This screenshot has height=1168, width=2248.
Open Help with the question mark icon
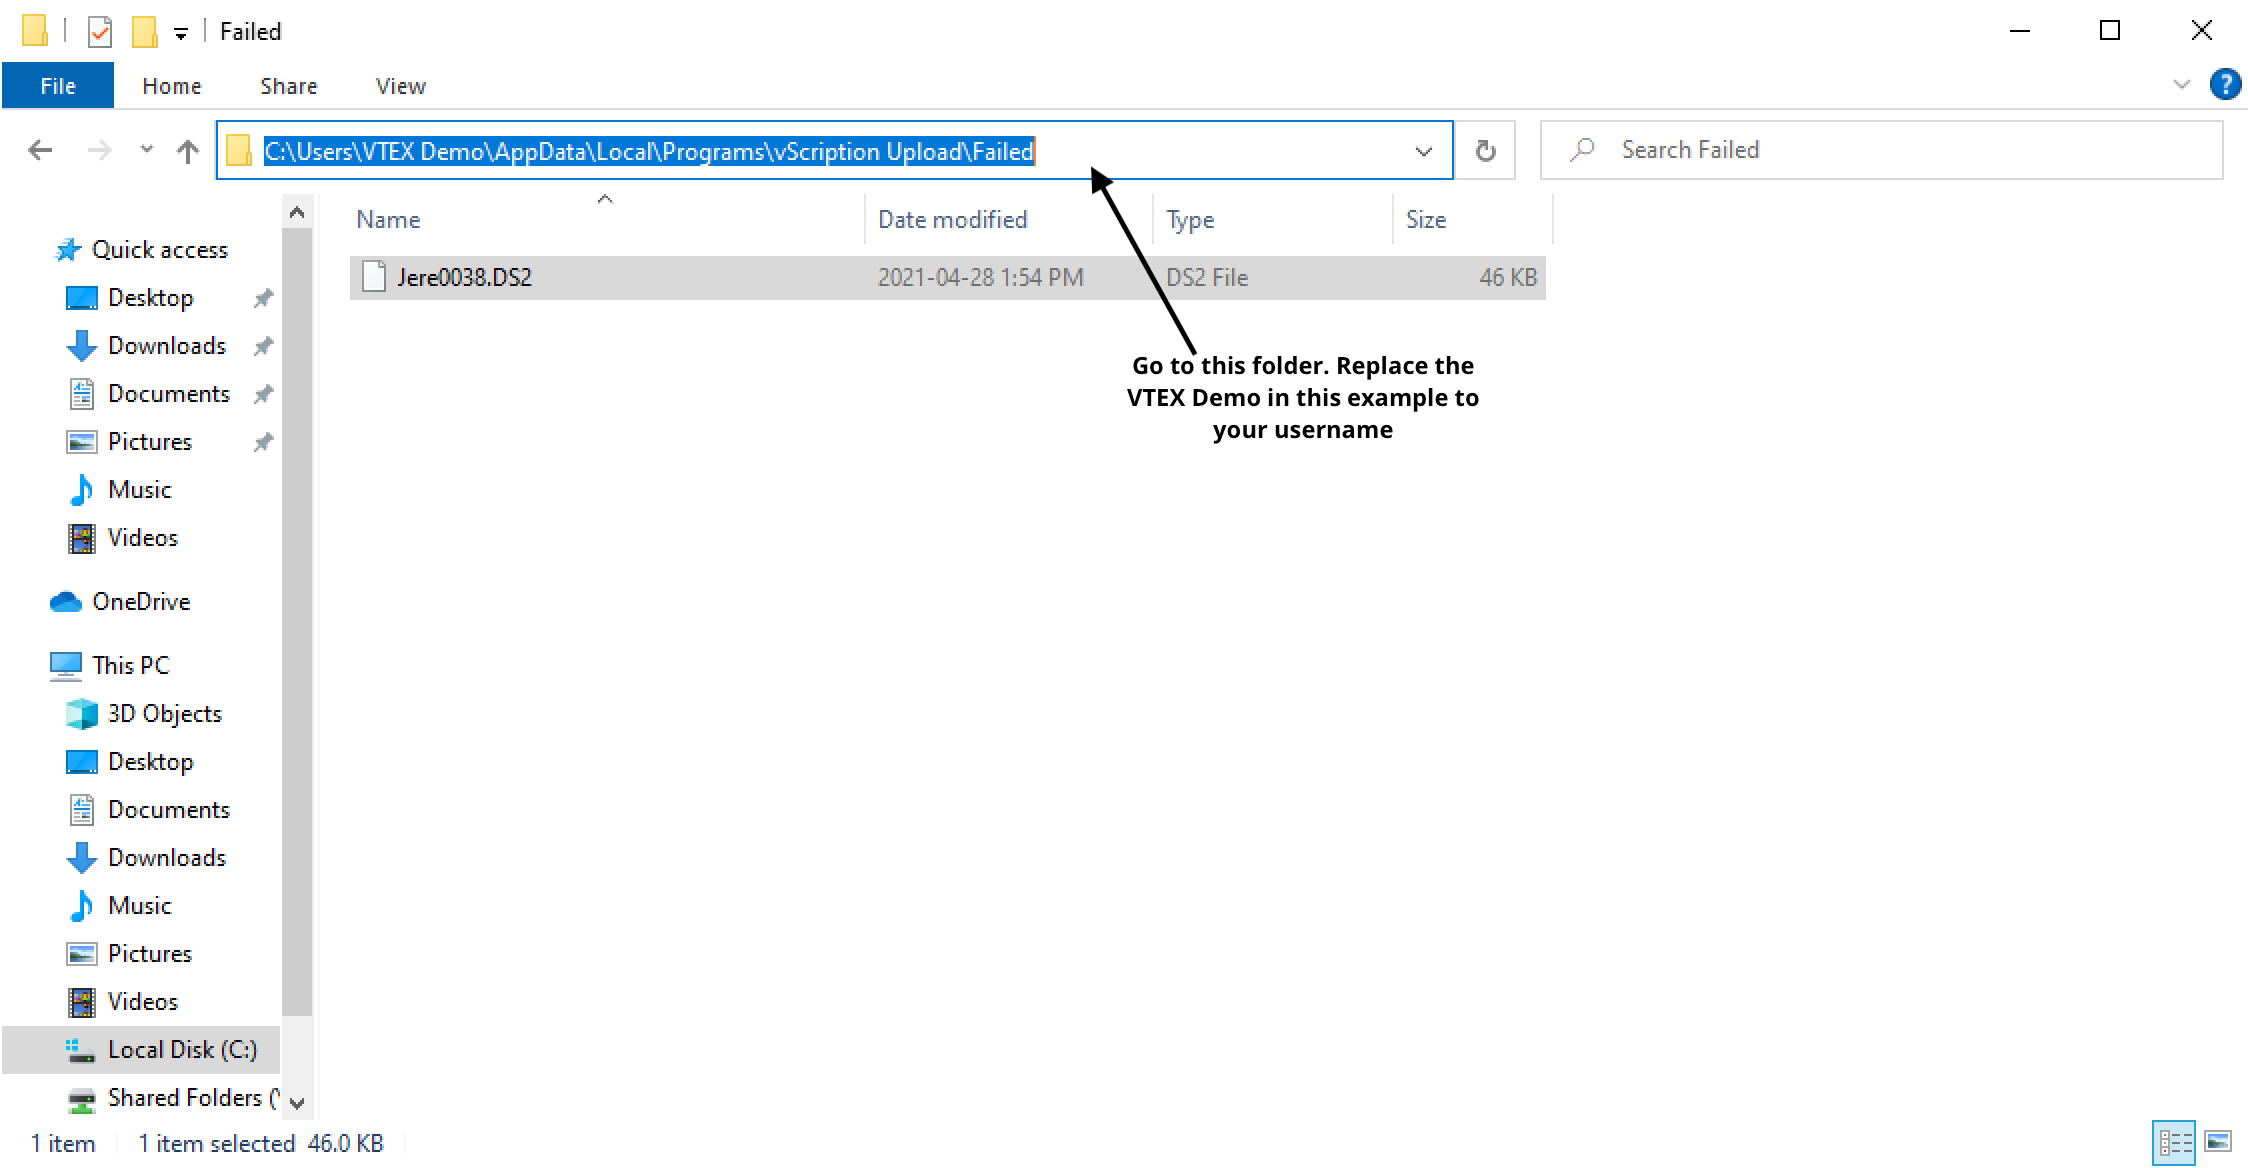(x=2225, y=85)
